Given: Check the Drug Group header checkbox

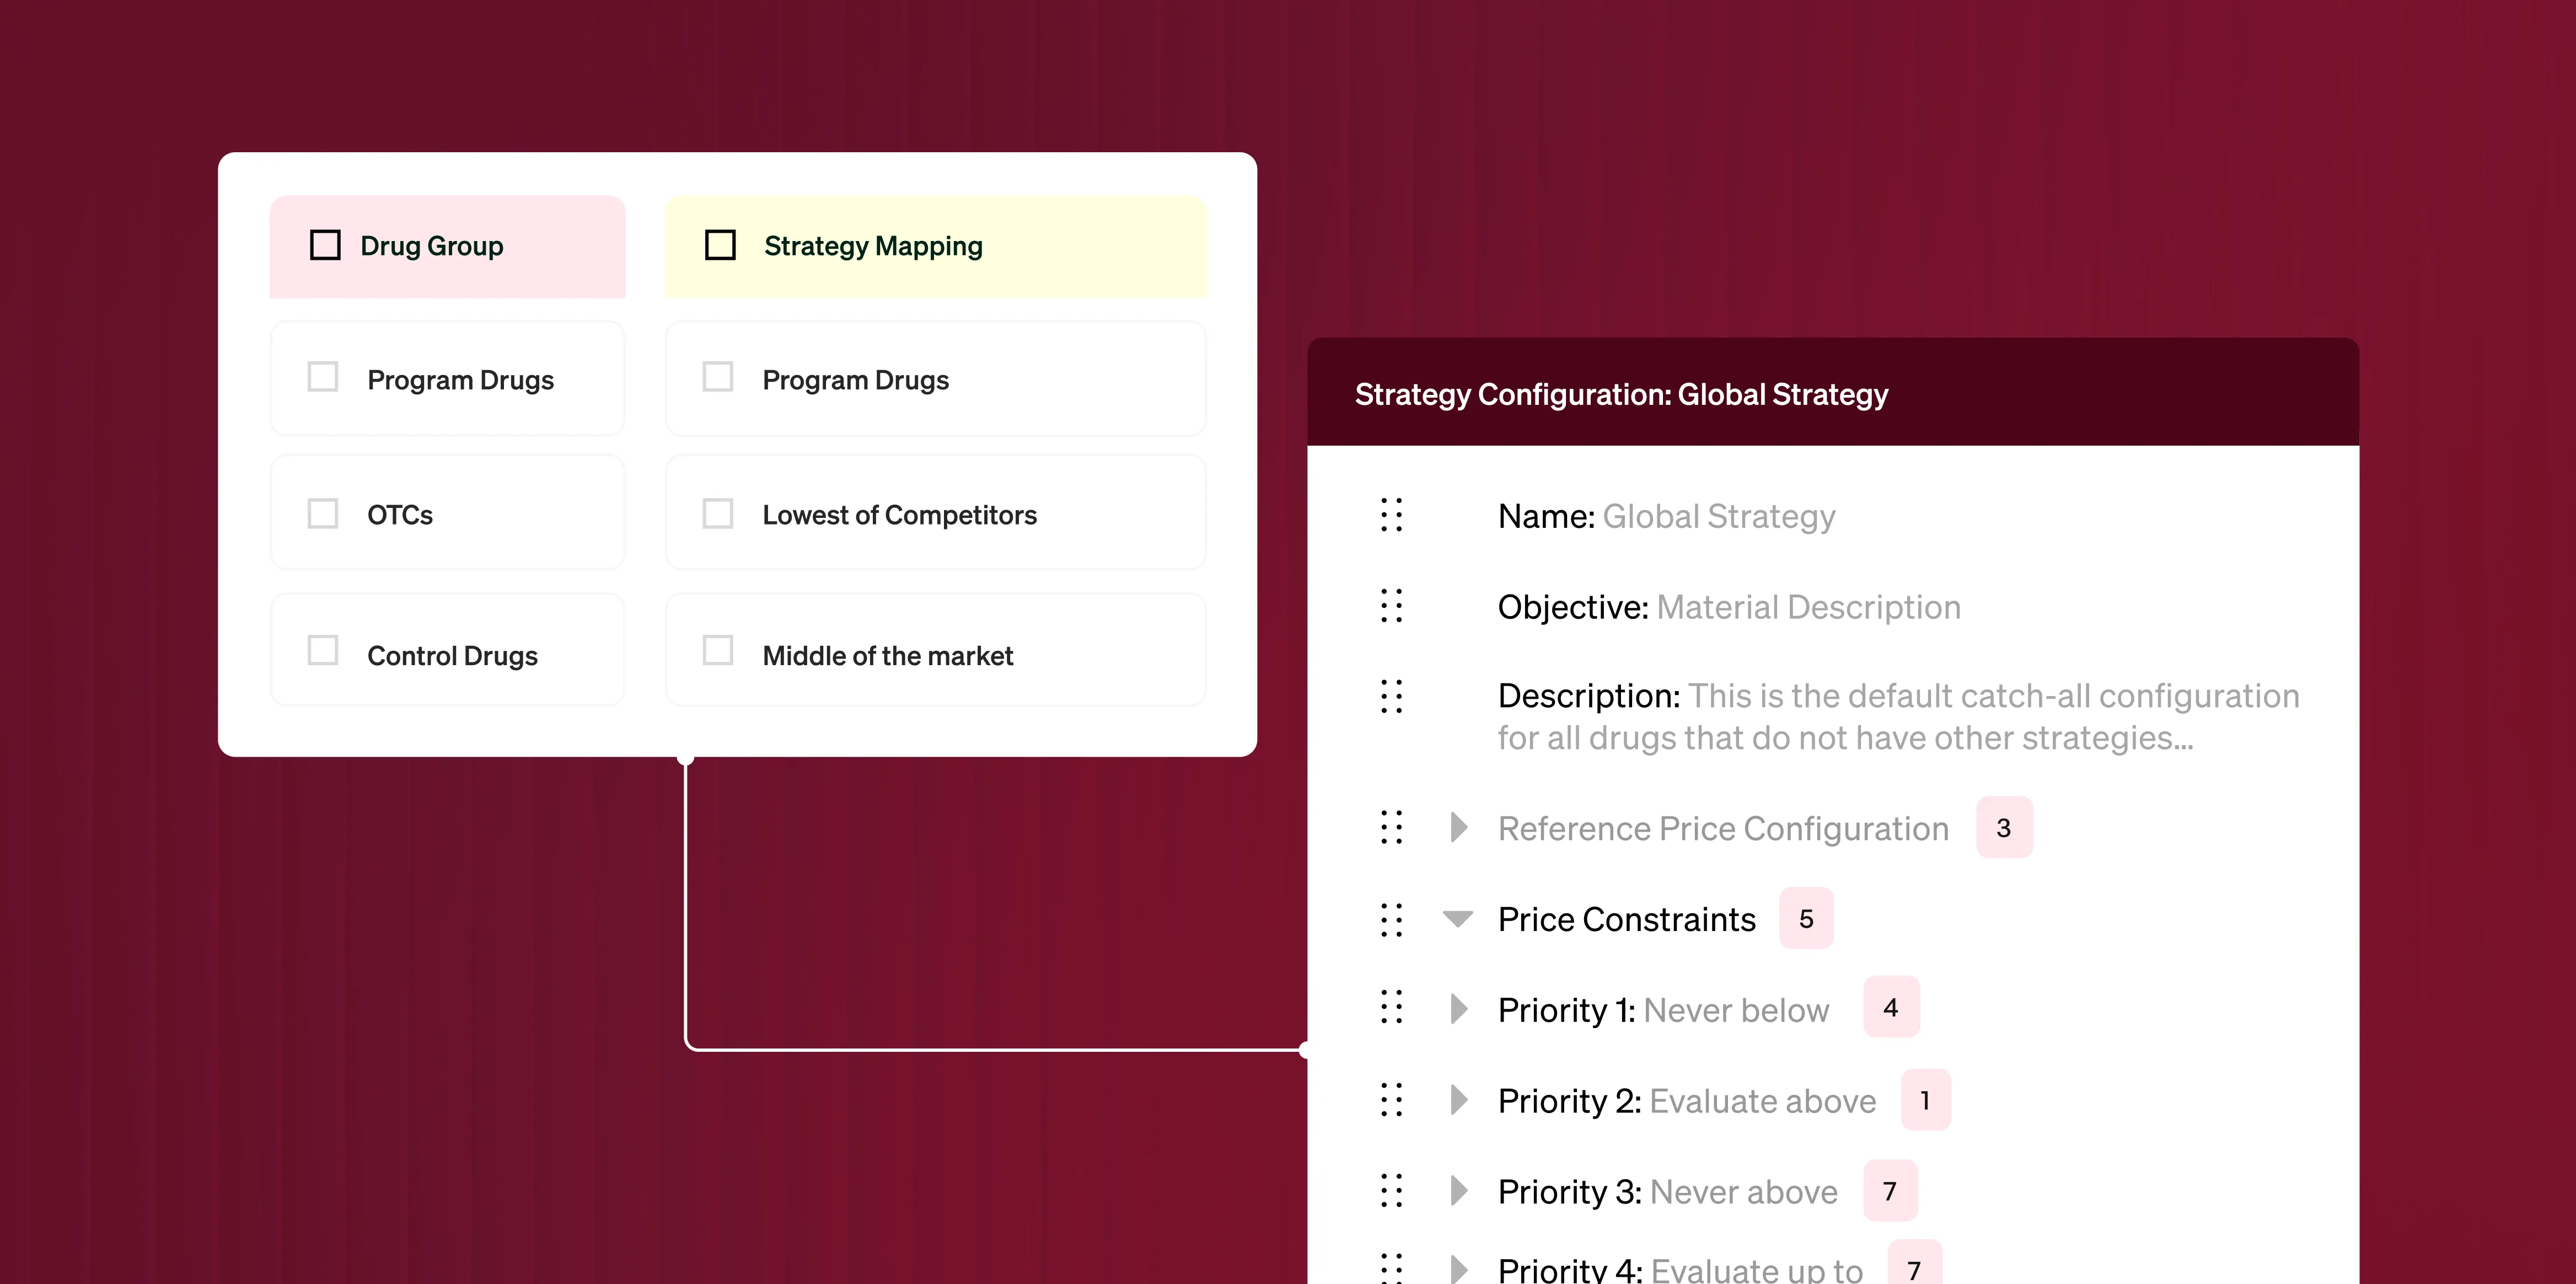Looking at the screenshot, I should (x=325, y=245).
